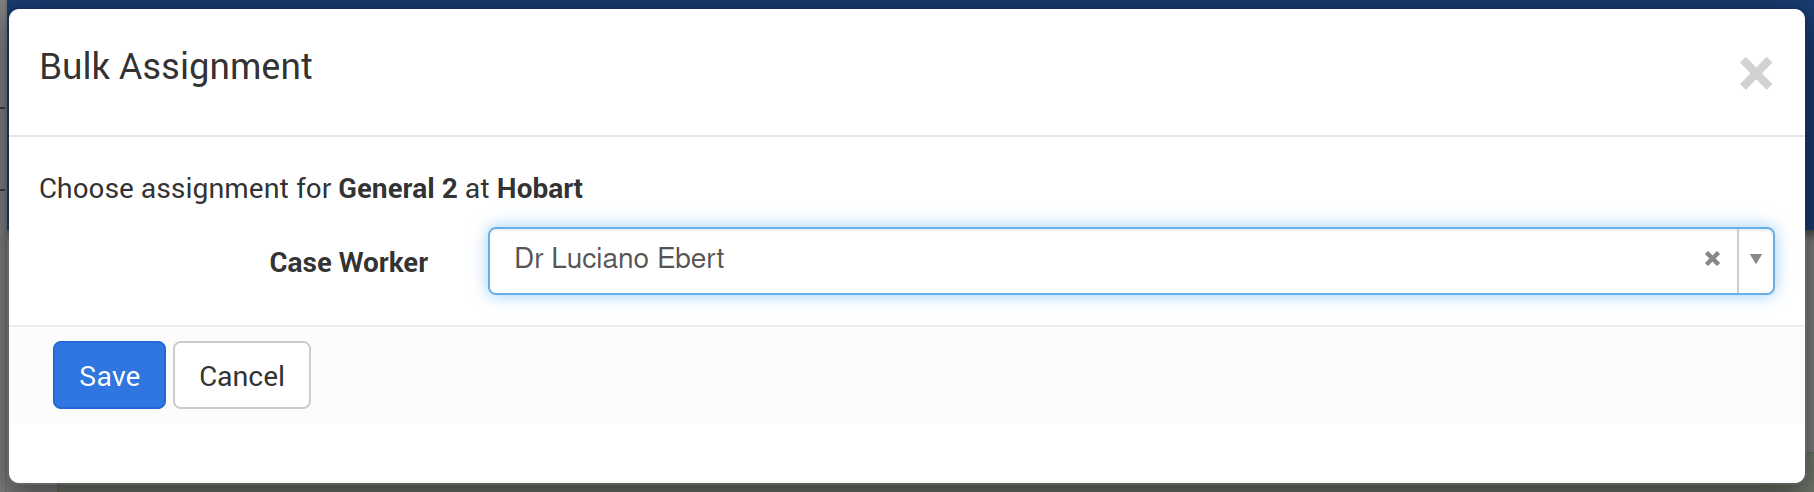This screenshot has height=492, width=1814.
Task: Click the bold Hobart location text
Action: 539,188
